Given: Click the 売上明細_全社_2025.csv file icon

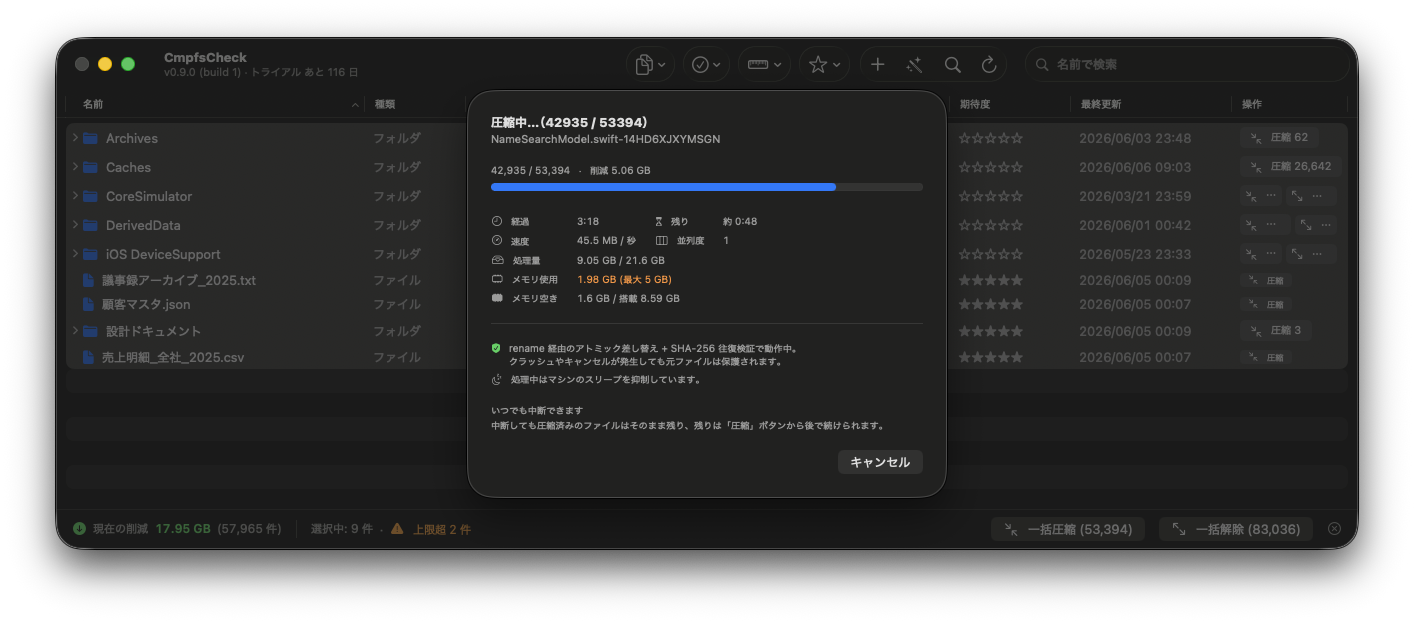Looking at the screenshot, I should pos(89,357).
